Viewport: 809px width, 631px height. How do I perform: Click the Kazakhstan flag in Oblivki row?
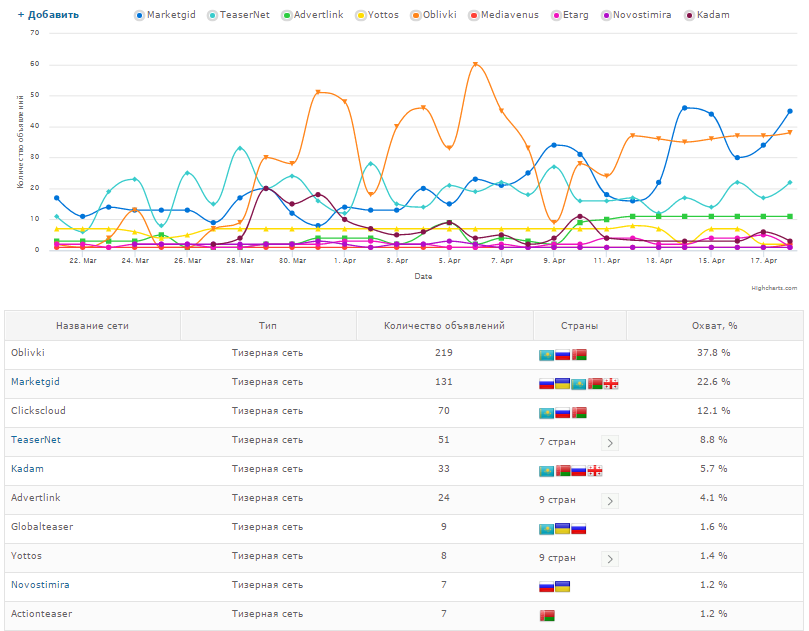546,355
